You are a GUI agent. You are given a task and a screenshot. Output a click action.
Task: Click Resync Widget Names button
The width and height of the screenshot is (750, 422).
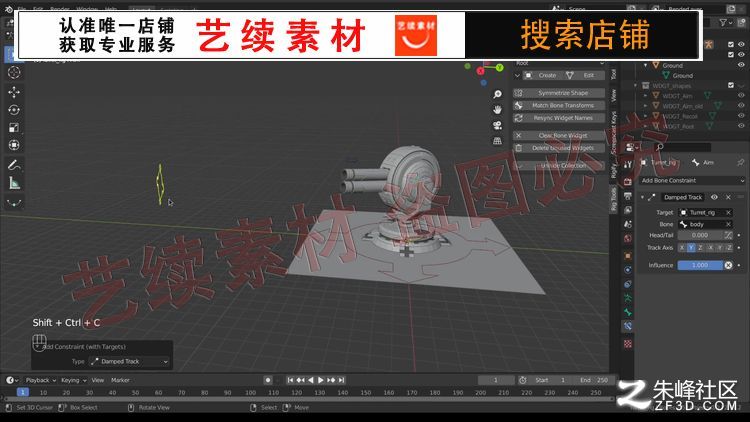[x=559, y=118]
